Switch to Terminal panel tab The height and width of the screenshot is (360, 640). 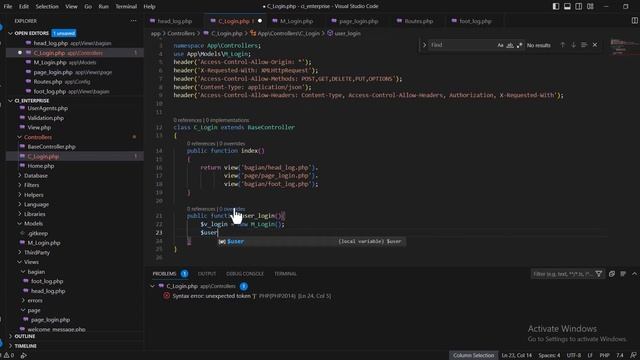coord(285,274)
